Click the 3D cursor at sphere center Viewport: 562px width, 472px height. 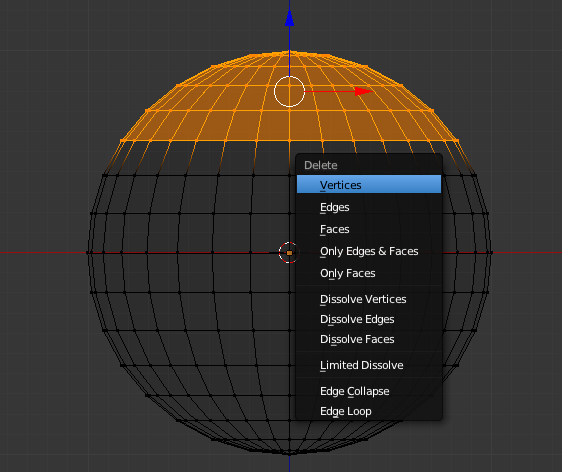[289, 253]
